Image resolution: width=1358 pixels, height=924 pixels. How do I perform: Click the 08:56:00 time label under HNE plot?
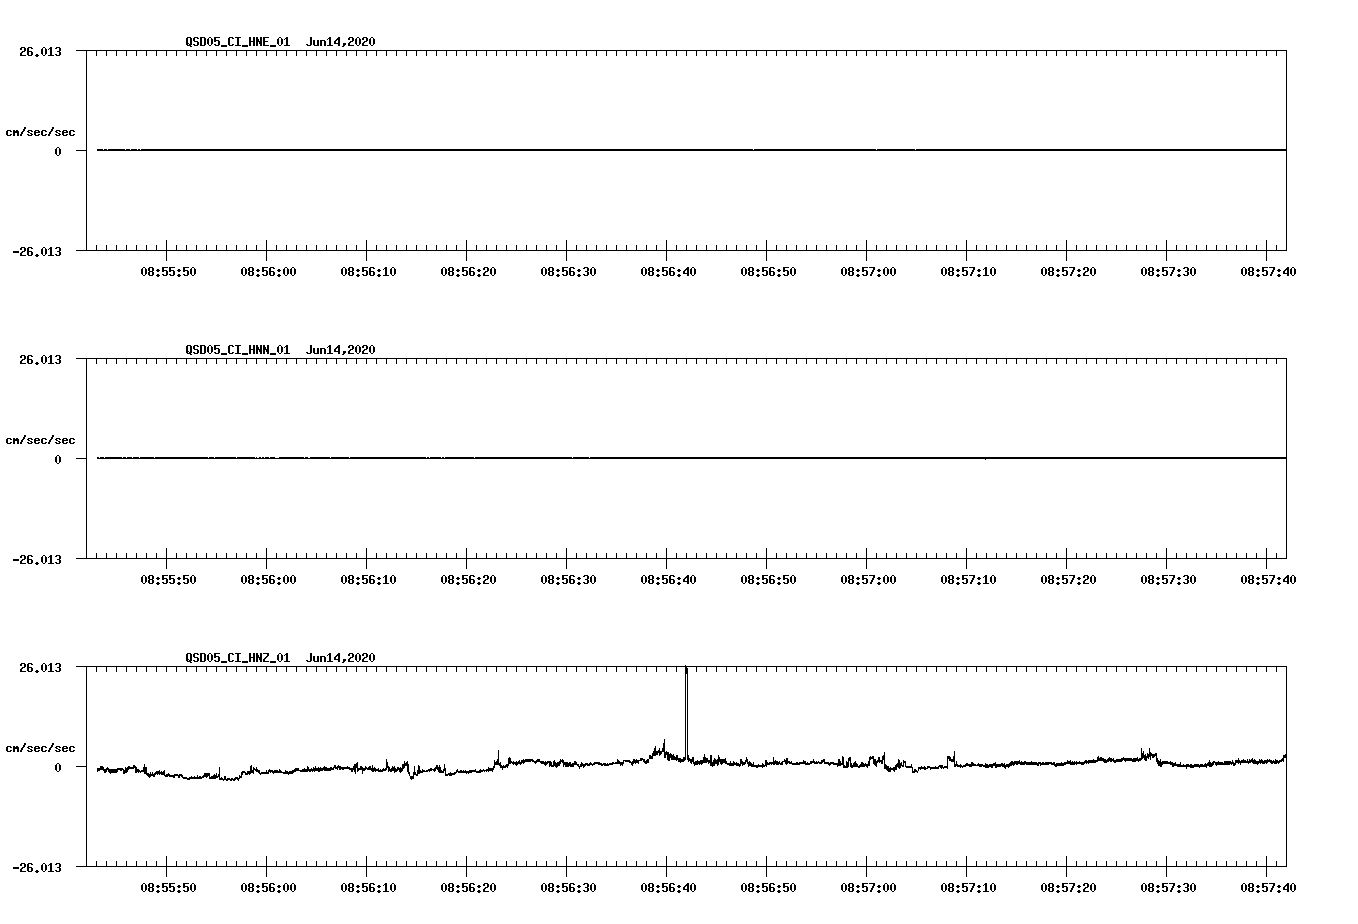point(268,272)
